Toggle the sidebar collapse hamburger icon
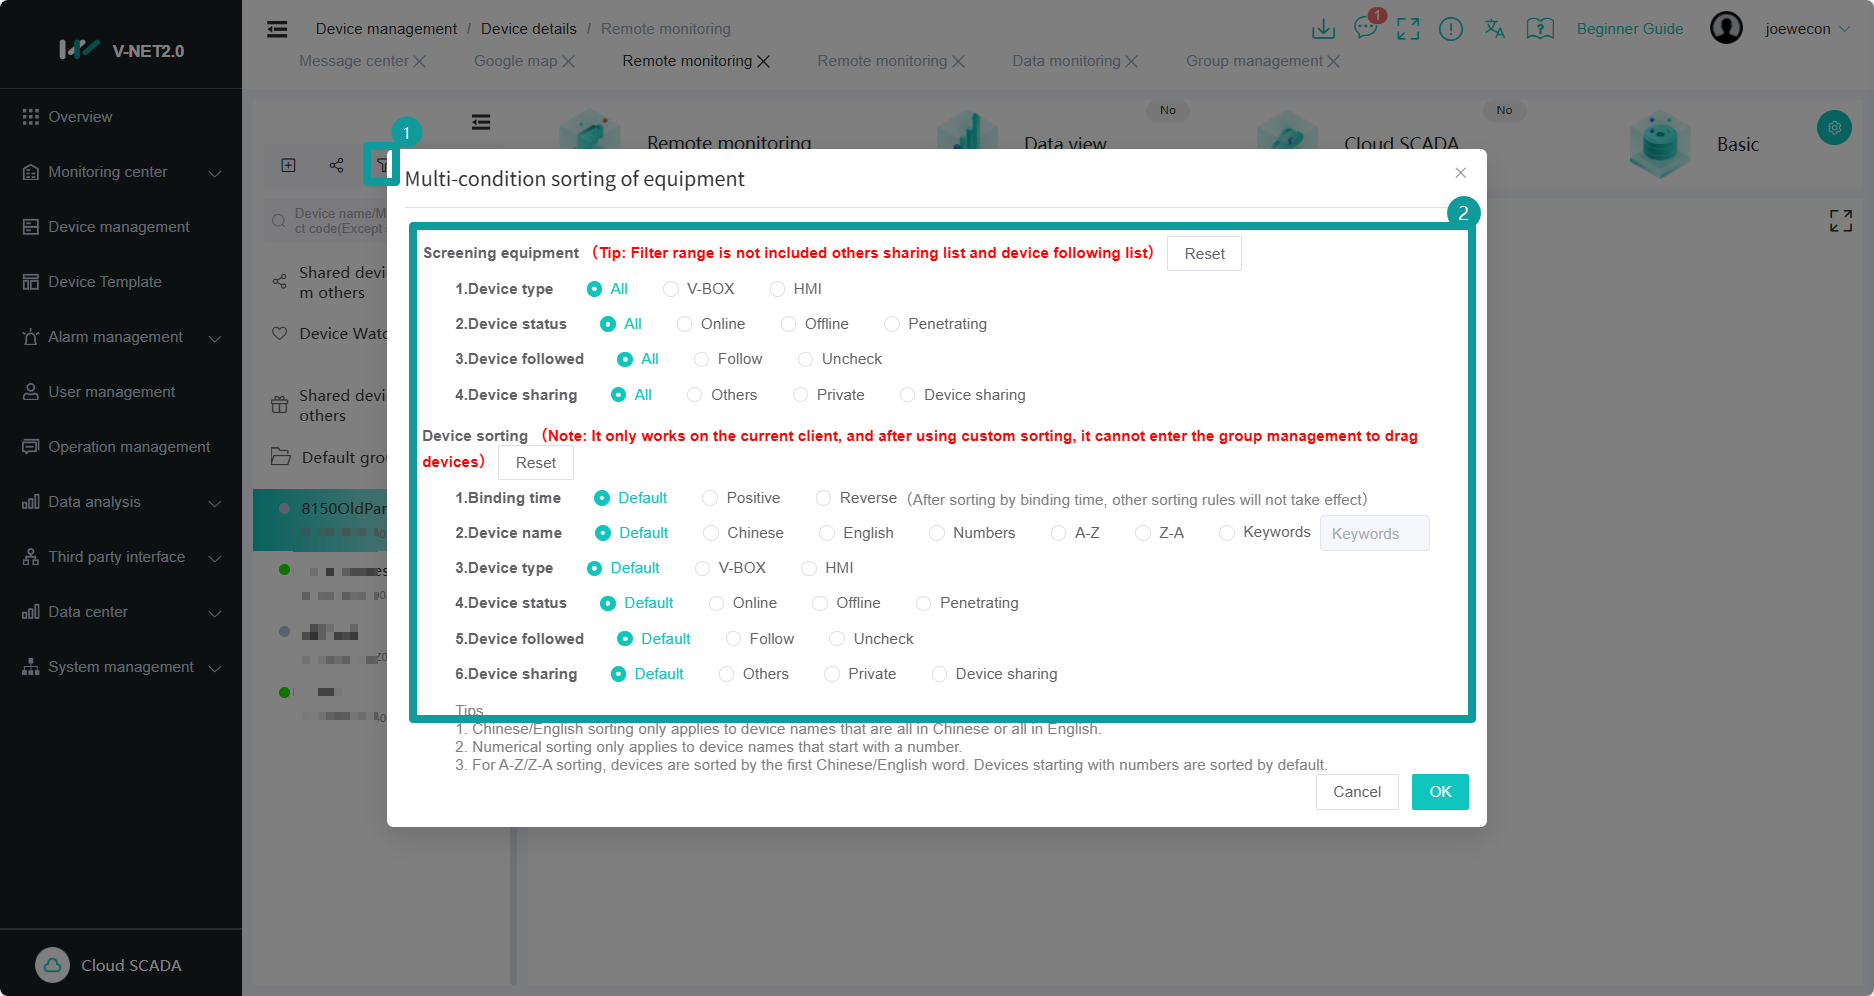1874x996 pixels. [277, 29]
